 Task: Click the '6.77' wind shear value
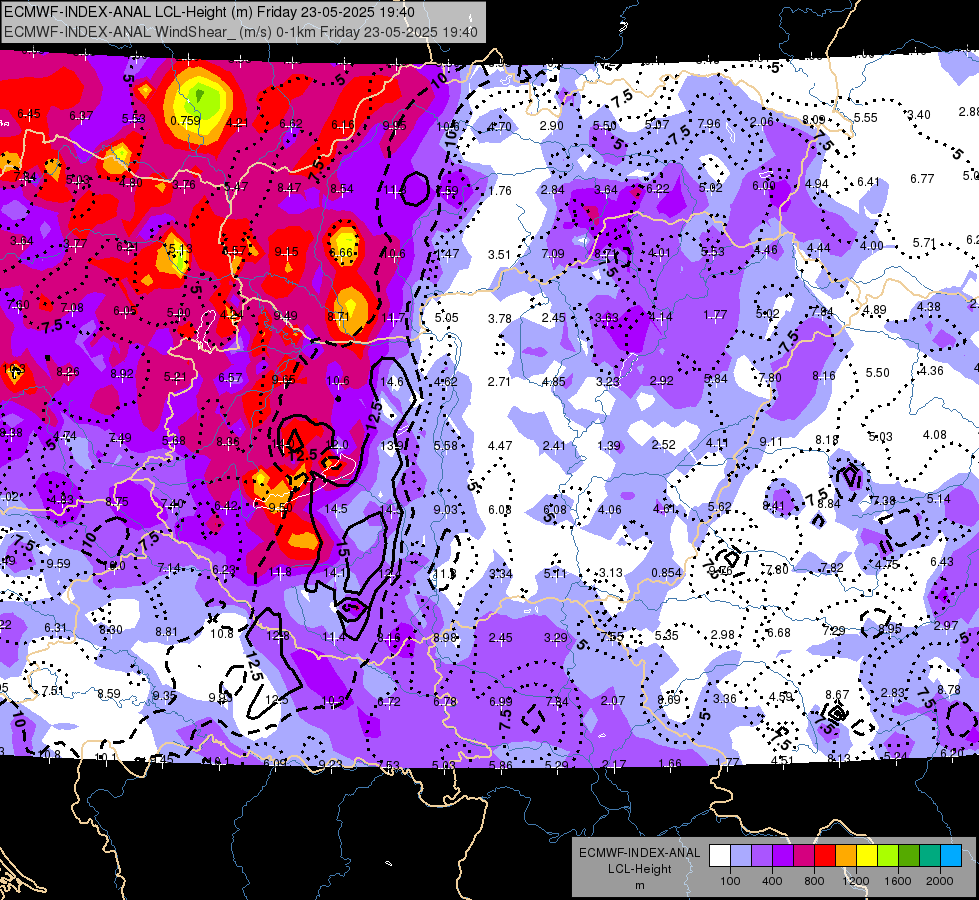(x=922, y=179)
